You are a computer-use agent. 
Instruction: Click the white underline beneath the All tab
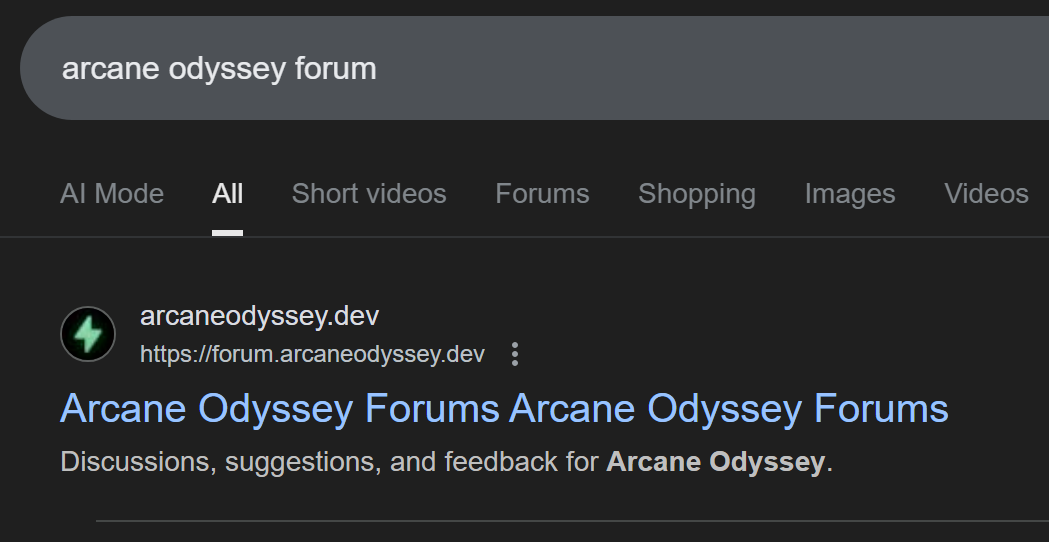227,232
